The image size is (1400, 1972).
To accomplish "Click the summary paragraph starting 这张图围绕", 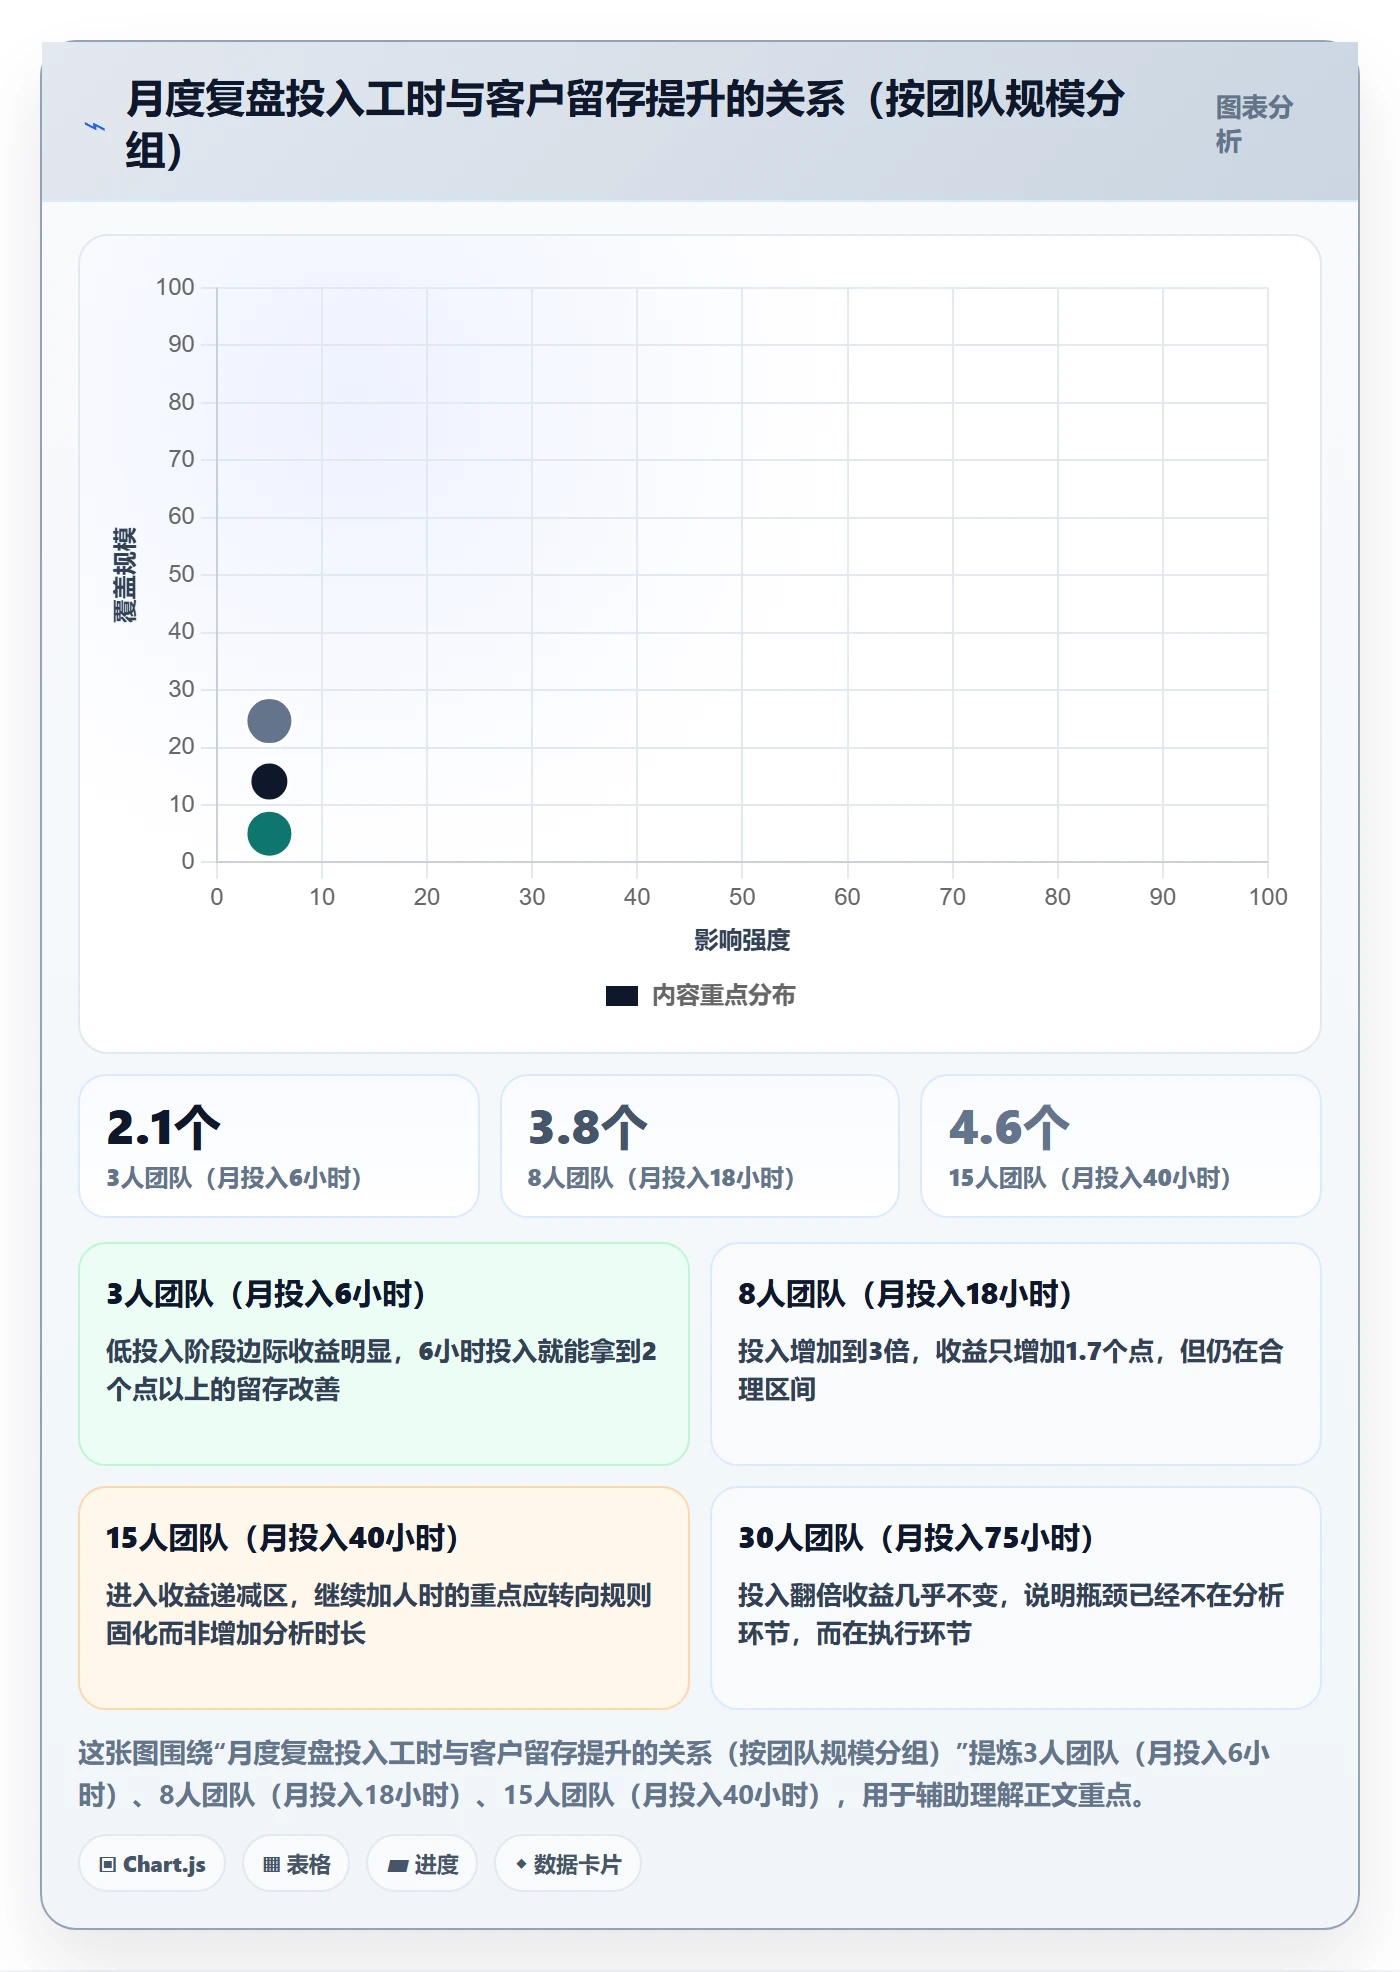I will coord(675,1774).
